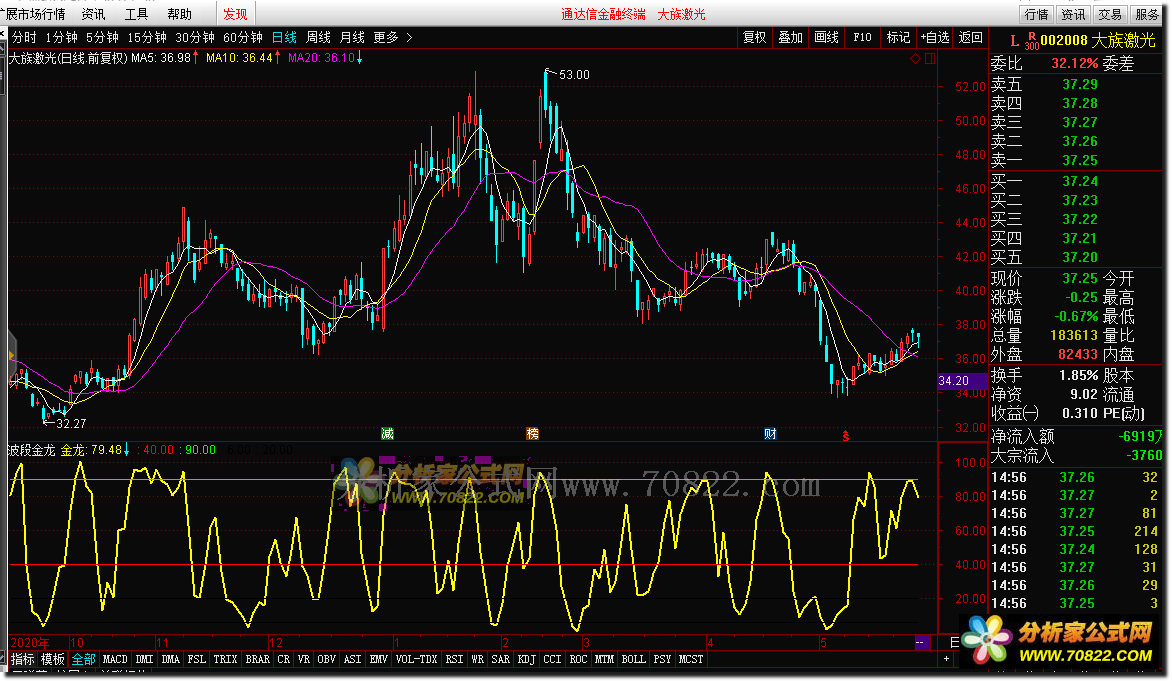The image size is (1172, 681).
Task: Click the 标记 mark tool
Action: coord(898,37)
